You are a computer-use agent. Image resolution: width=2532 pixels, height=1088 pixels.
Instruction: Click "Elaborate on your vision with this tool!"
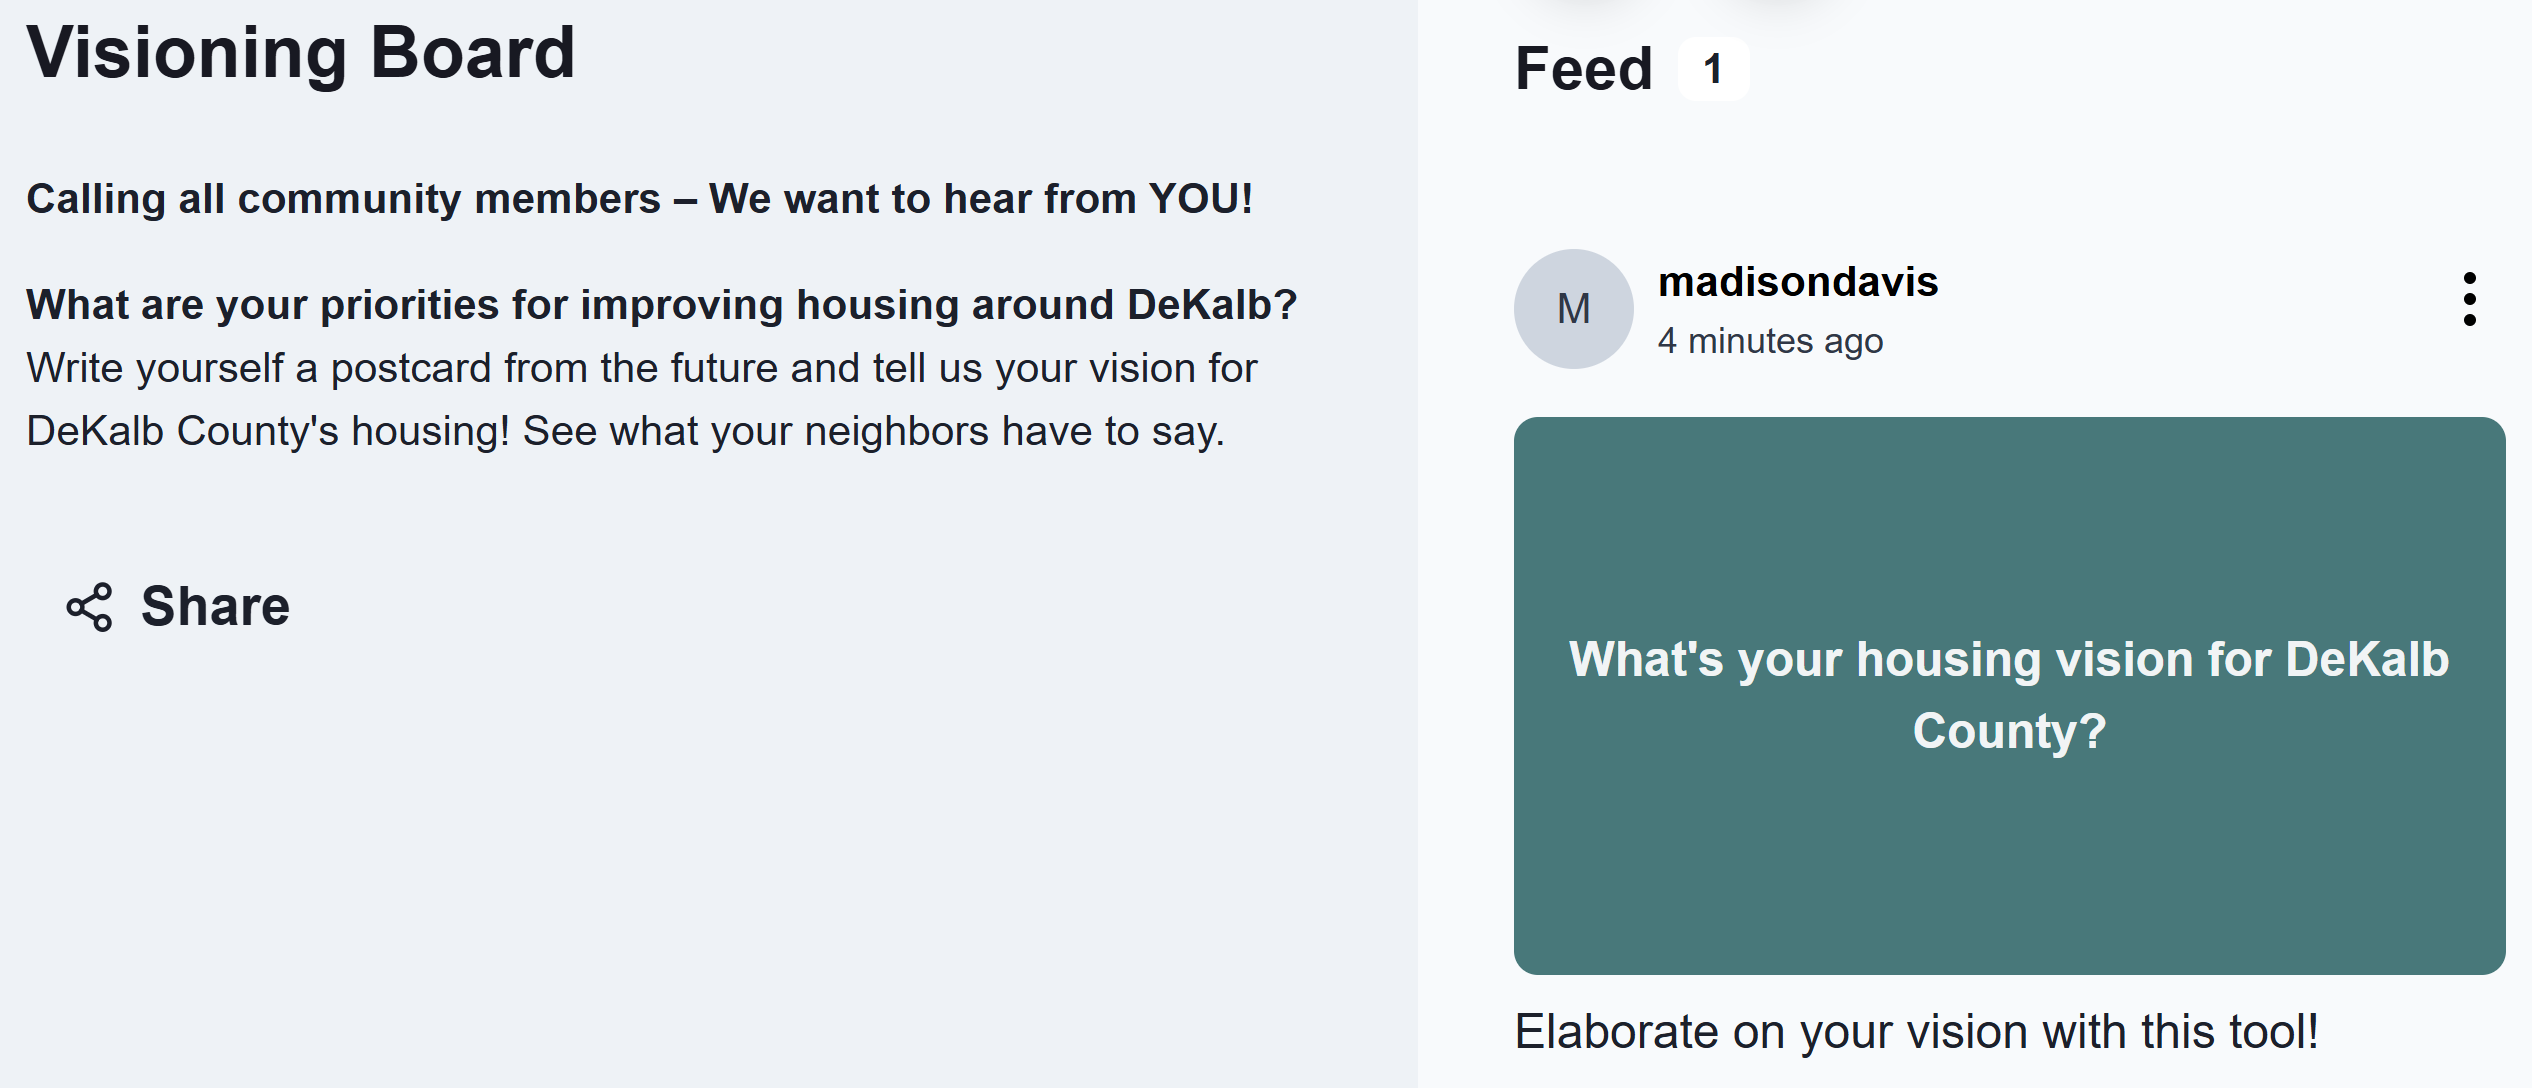click(x=1916, y=1031)
